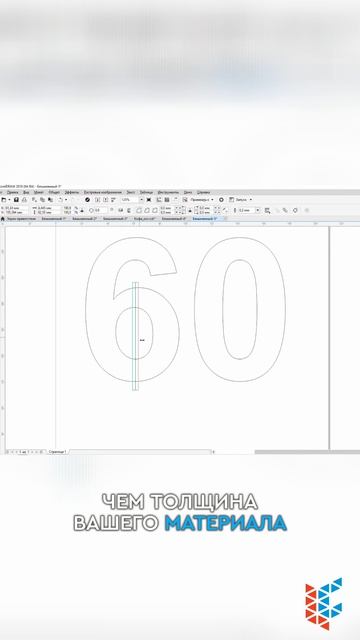Select the Round corner type icon
Image resolution: width=360 pixels, height=640 pixels.
(139, 210)
